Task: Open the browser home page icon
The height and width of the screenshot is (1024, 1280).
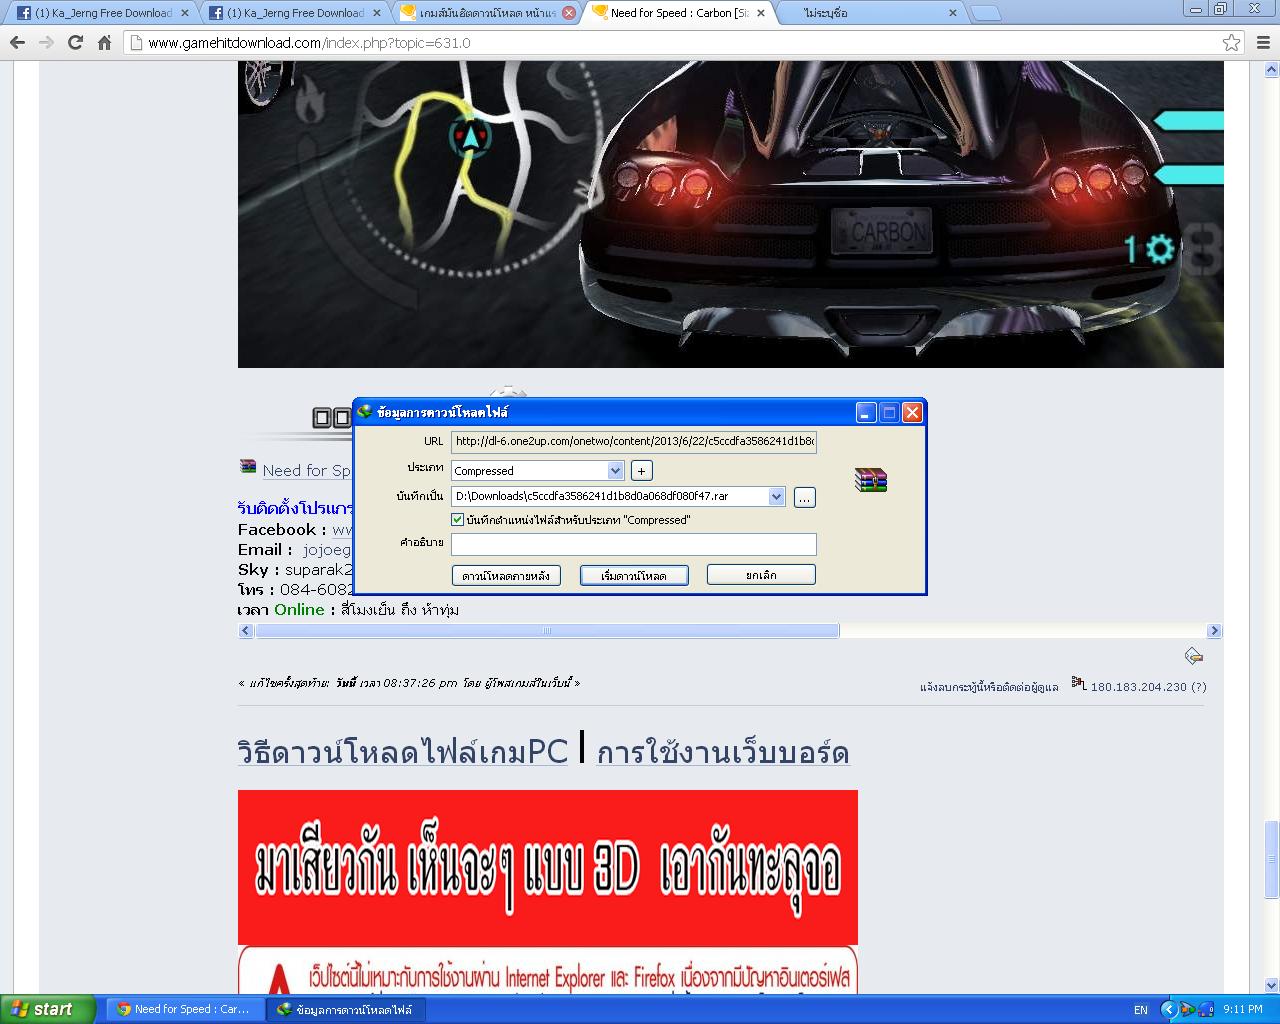Action: click(104, 43)
